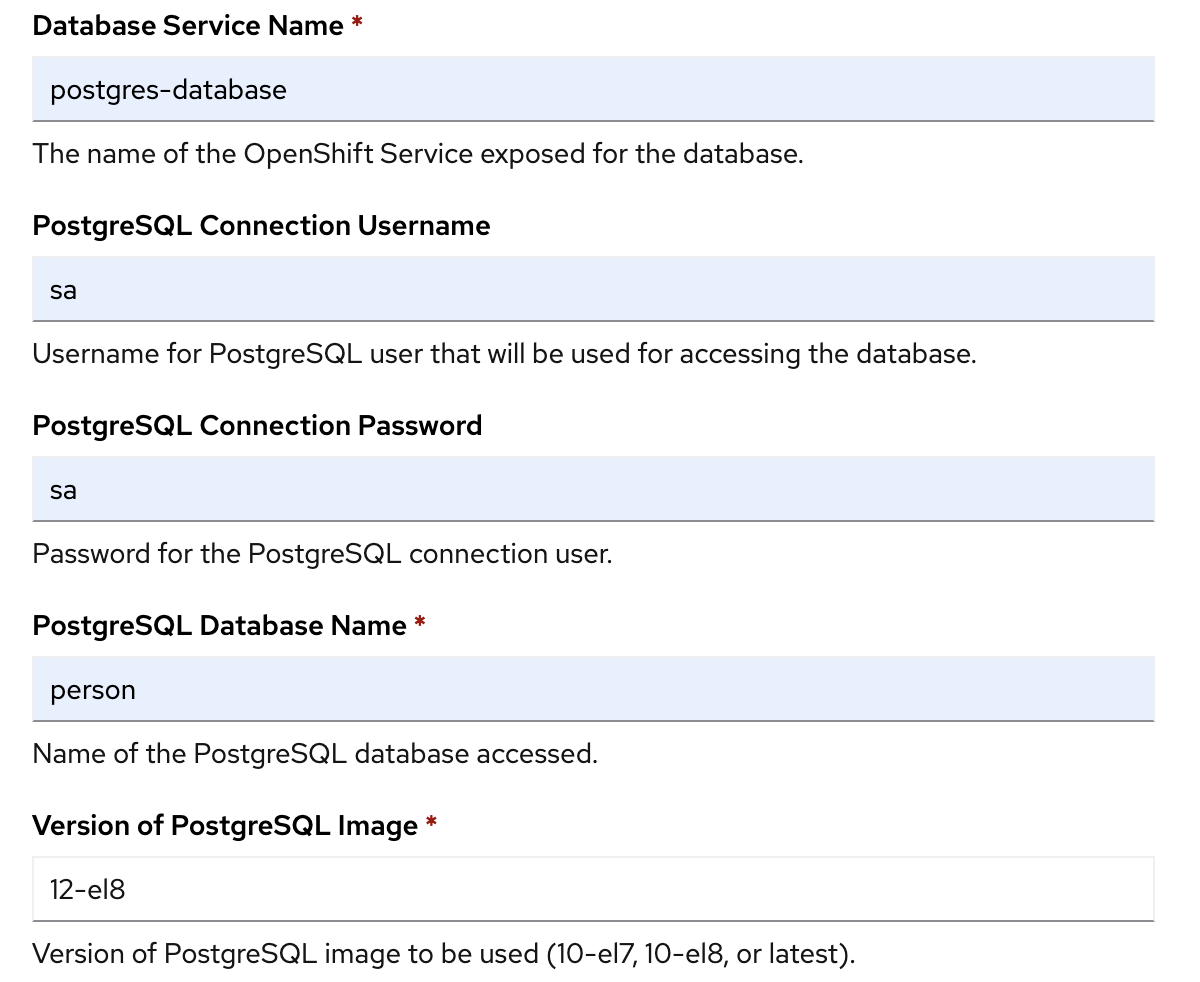
Task: Click the 'PostgreSQL Connection Username' label
Action: [x=261, y=226]
